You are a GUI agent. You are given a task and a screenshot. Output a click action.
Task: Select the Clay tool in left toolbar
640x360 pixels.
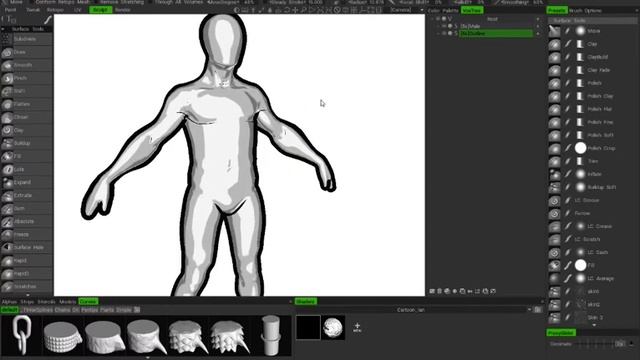click(27, 131)
